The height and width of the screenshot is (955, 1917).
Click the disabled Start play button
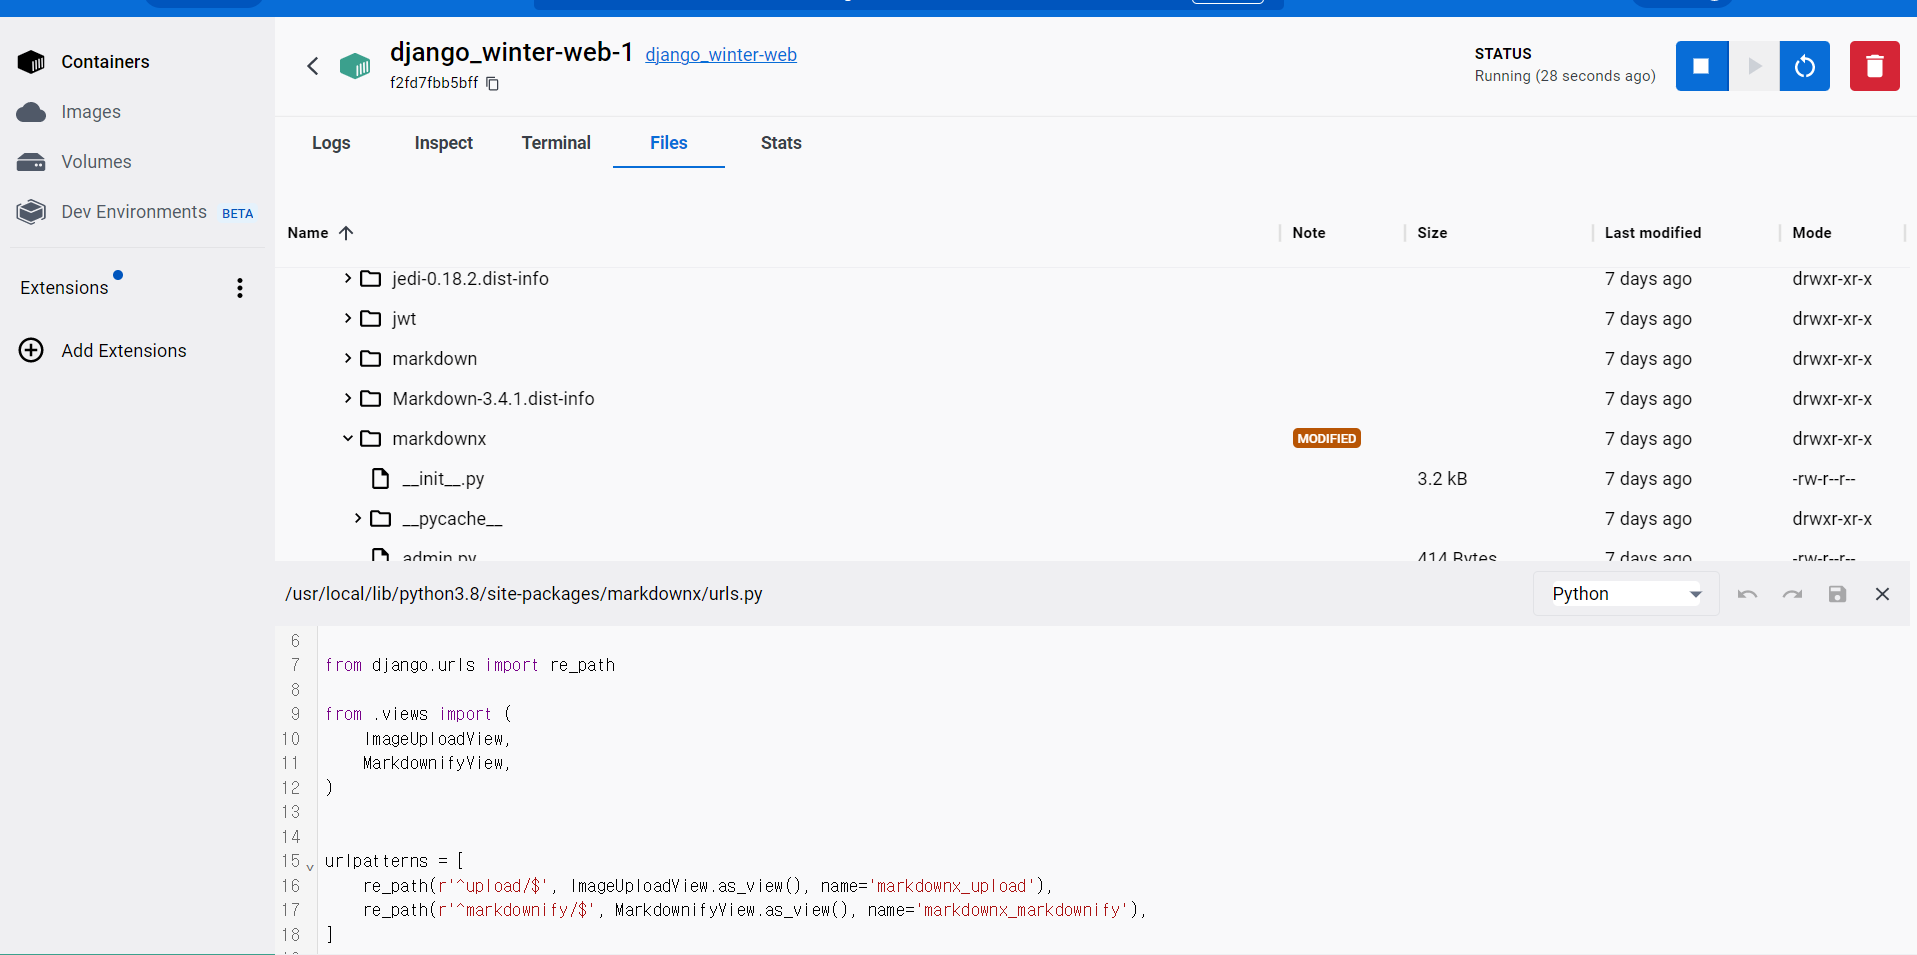click(x=1754, y=66)
